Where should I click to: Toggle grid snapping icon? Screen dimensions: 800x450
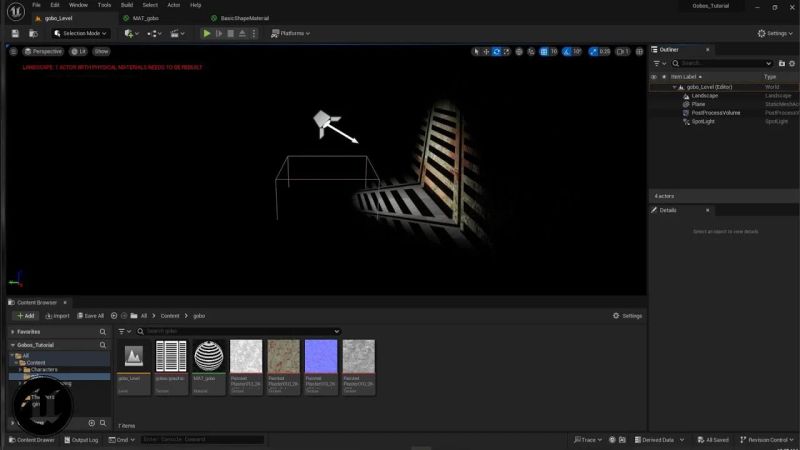click(544, 52)
